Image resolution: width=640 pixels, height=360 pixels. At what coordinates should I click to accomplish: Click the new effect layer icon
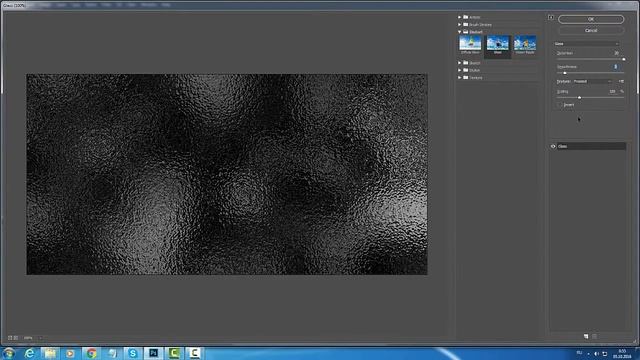pyautogui.click(x=586, y=337)
